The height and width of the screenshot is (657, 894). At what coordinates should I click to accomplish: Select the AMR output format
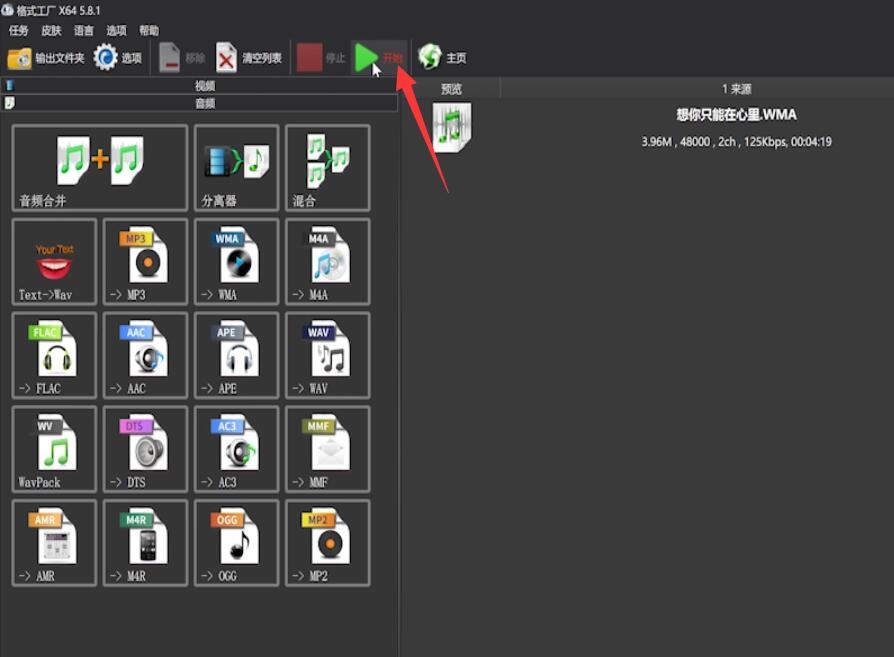coord(54,543)
